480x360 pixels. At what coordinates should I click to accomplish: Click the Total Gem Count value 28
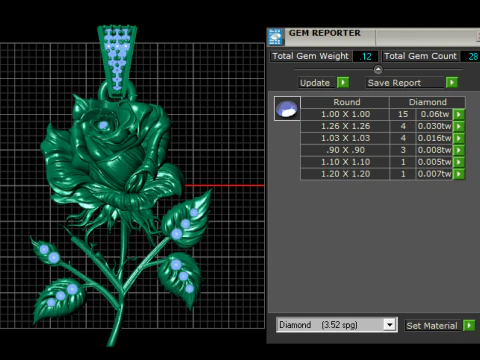click(470, 56)
